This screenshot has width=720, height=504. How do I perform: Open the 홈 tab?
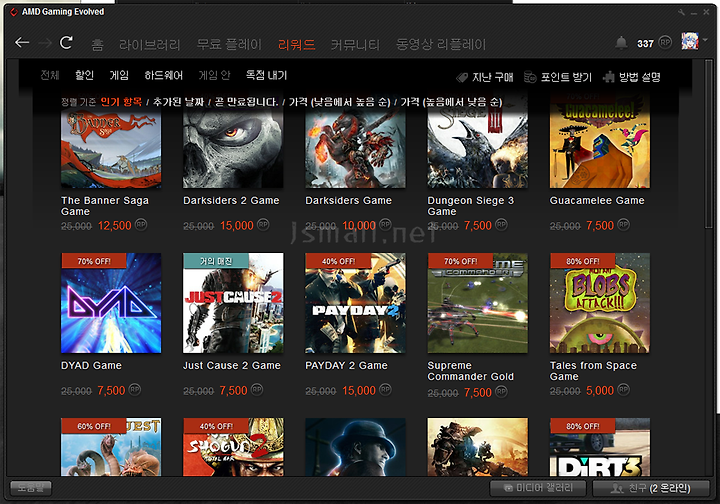tap(97, 45)
